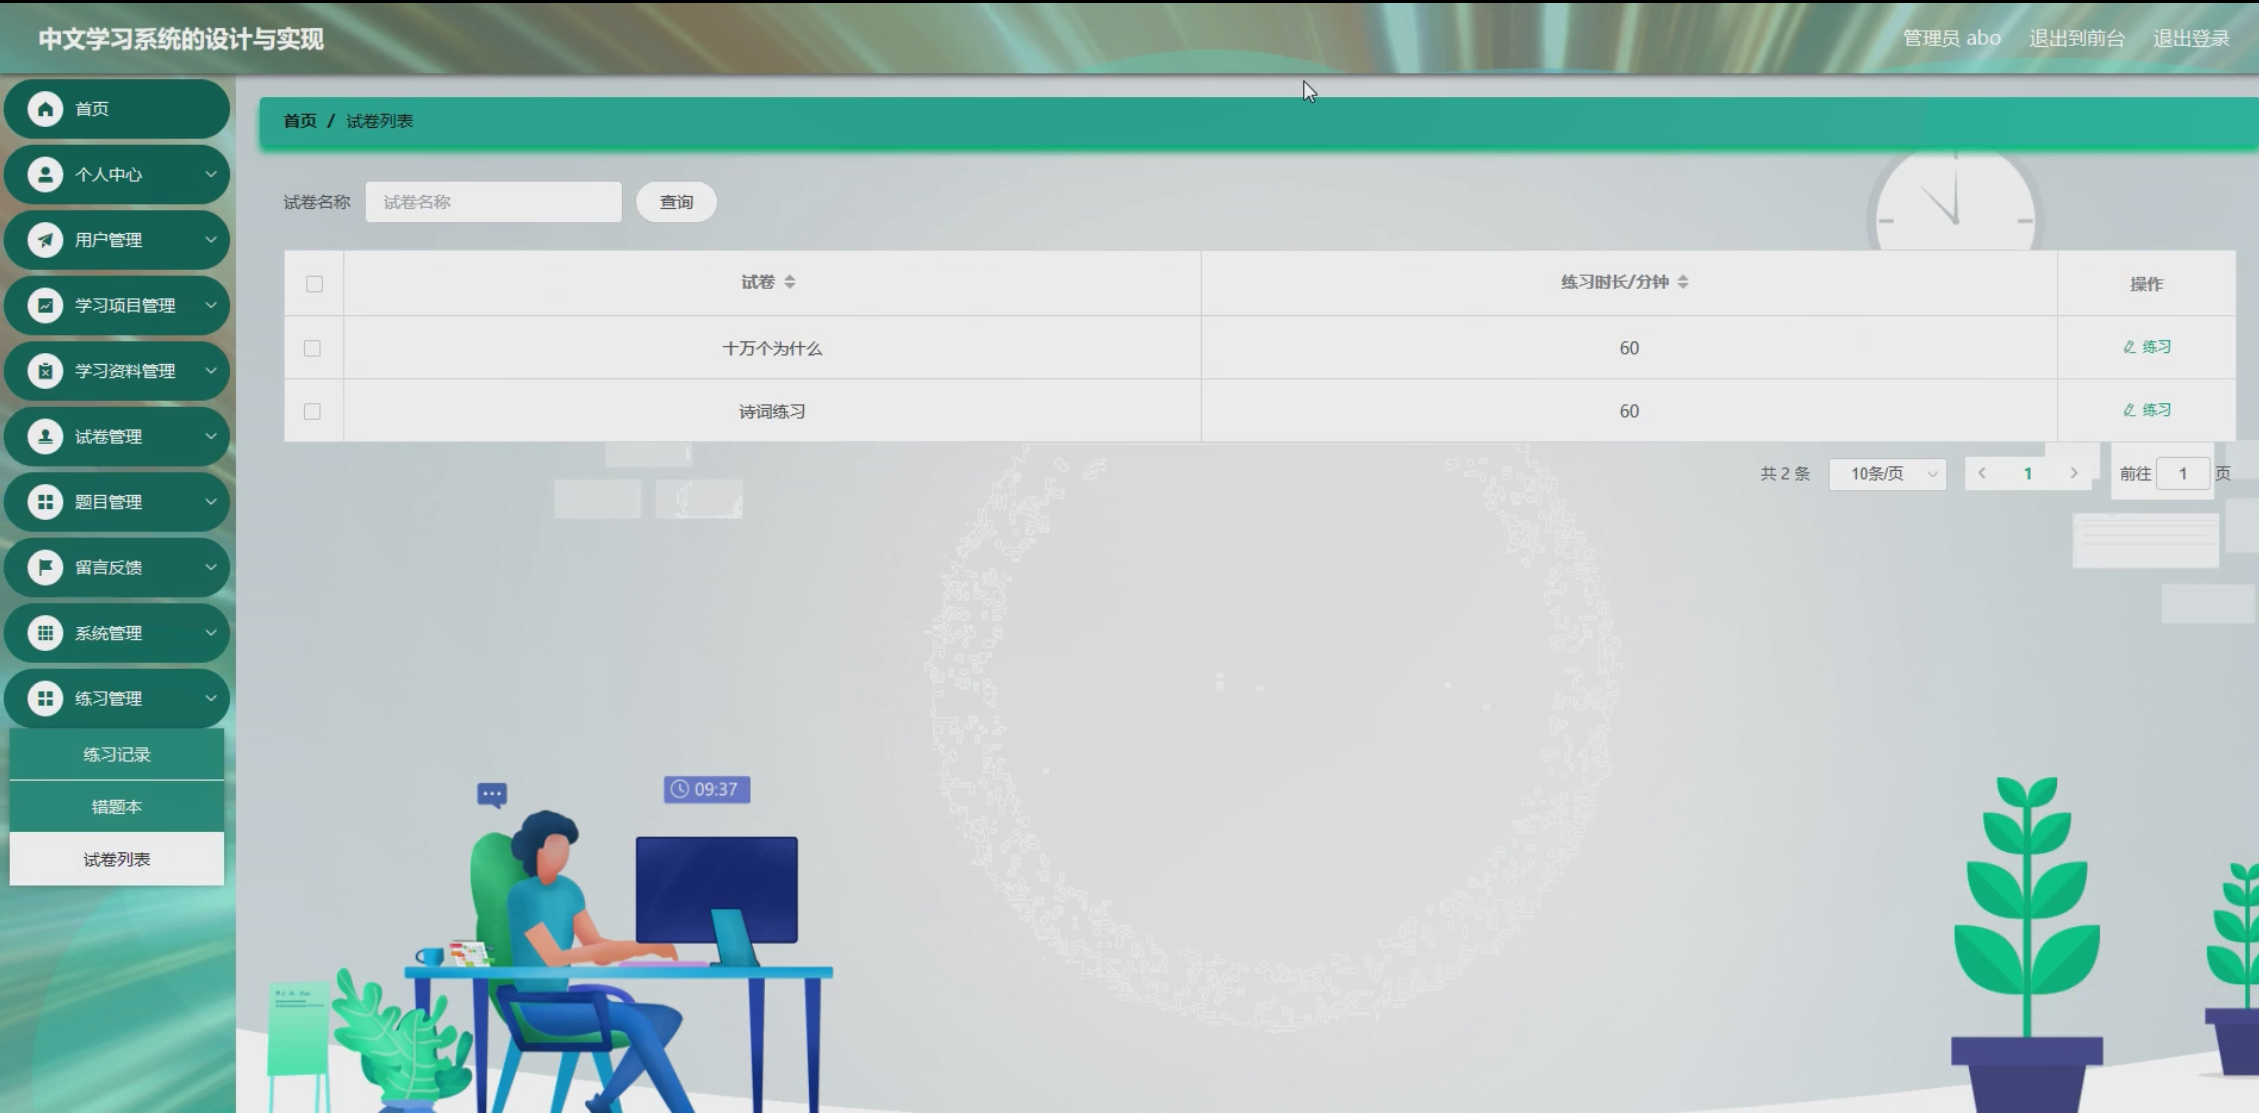Open the 10条/页 page size dropdown
This screenshot has width=2259, height=1113.
(1887, 474)
